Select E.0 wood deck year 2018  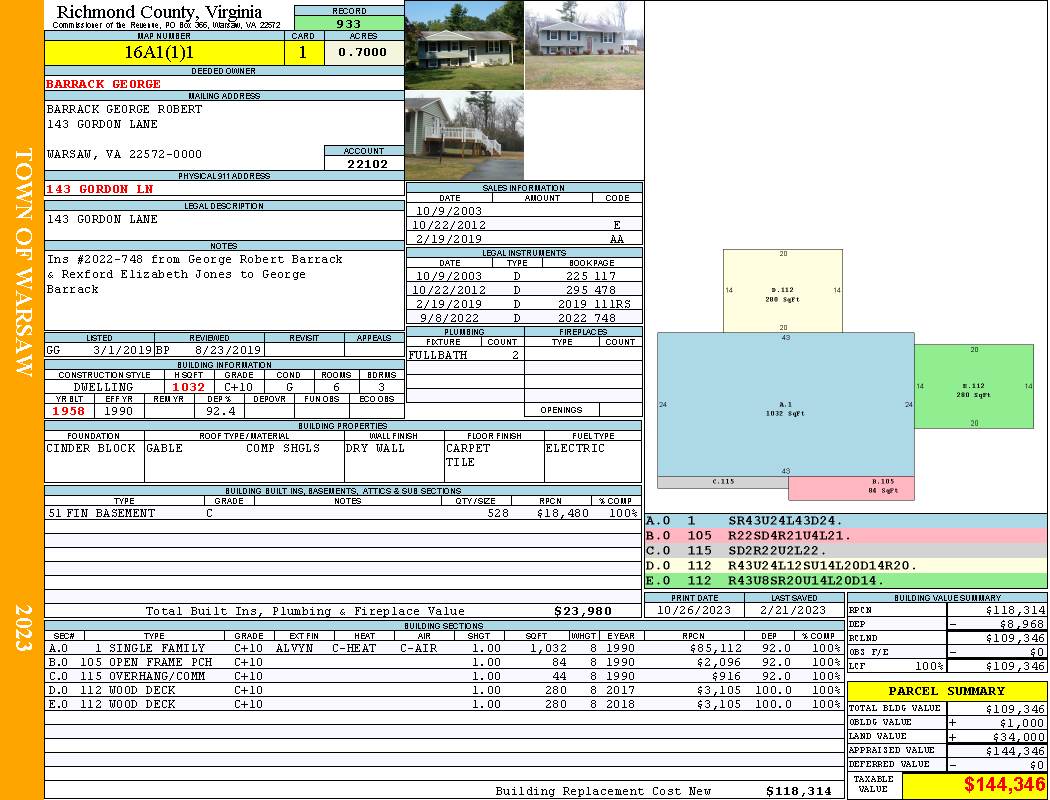click(621, 704)
